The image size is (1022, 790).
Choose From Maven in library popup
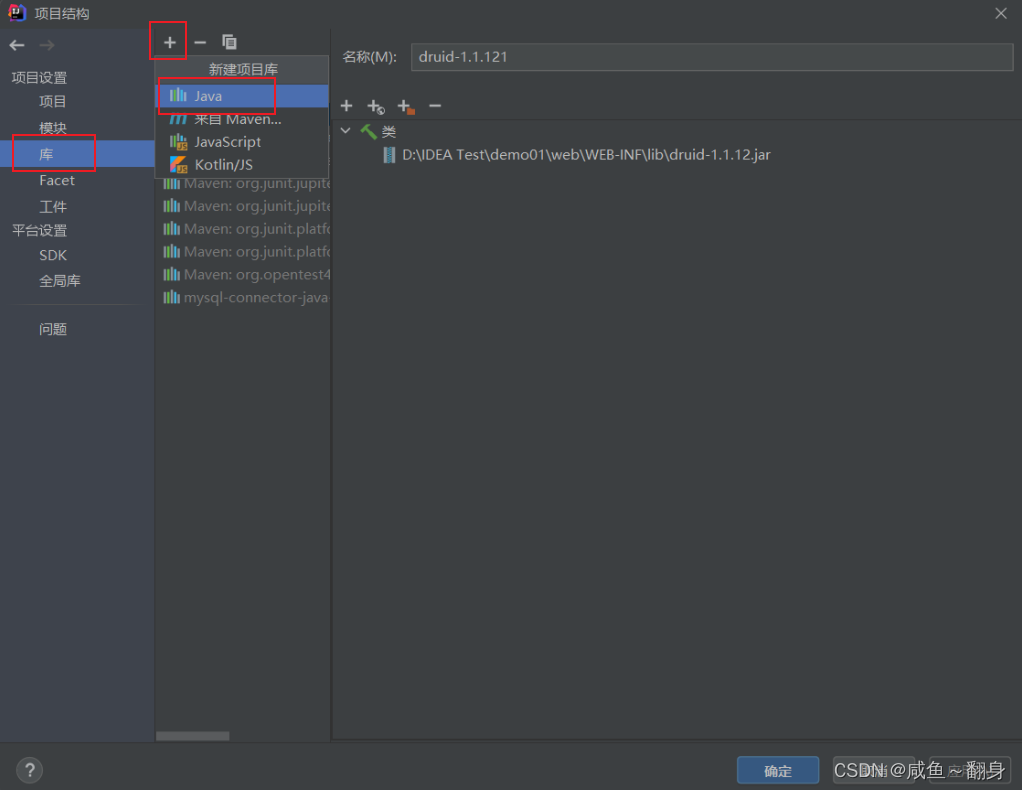coord(242,119)
